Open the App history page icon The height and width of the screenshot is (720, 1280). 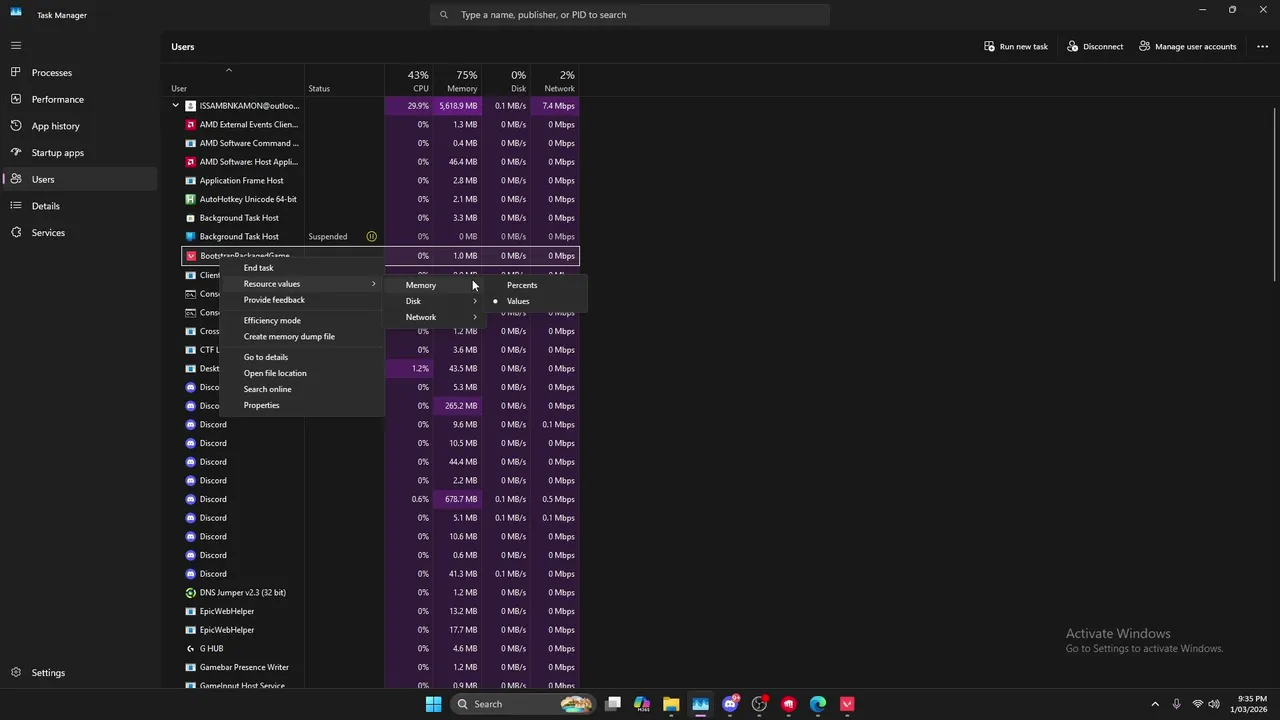tap(16, 126)
